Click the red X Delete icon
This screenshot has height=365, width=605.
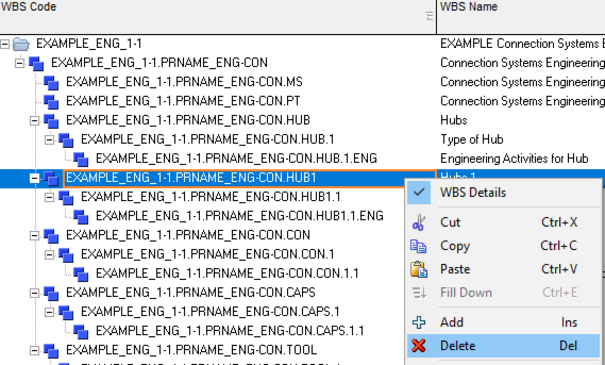[x=419, y=346]
